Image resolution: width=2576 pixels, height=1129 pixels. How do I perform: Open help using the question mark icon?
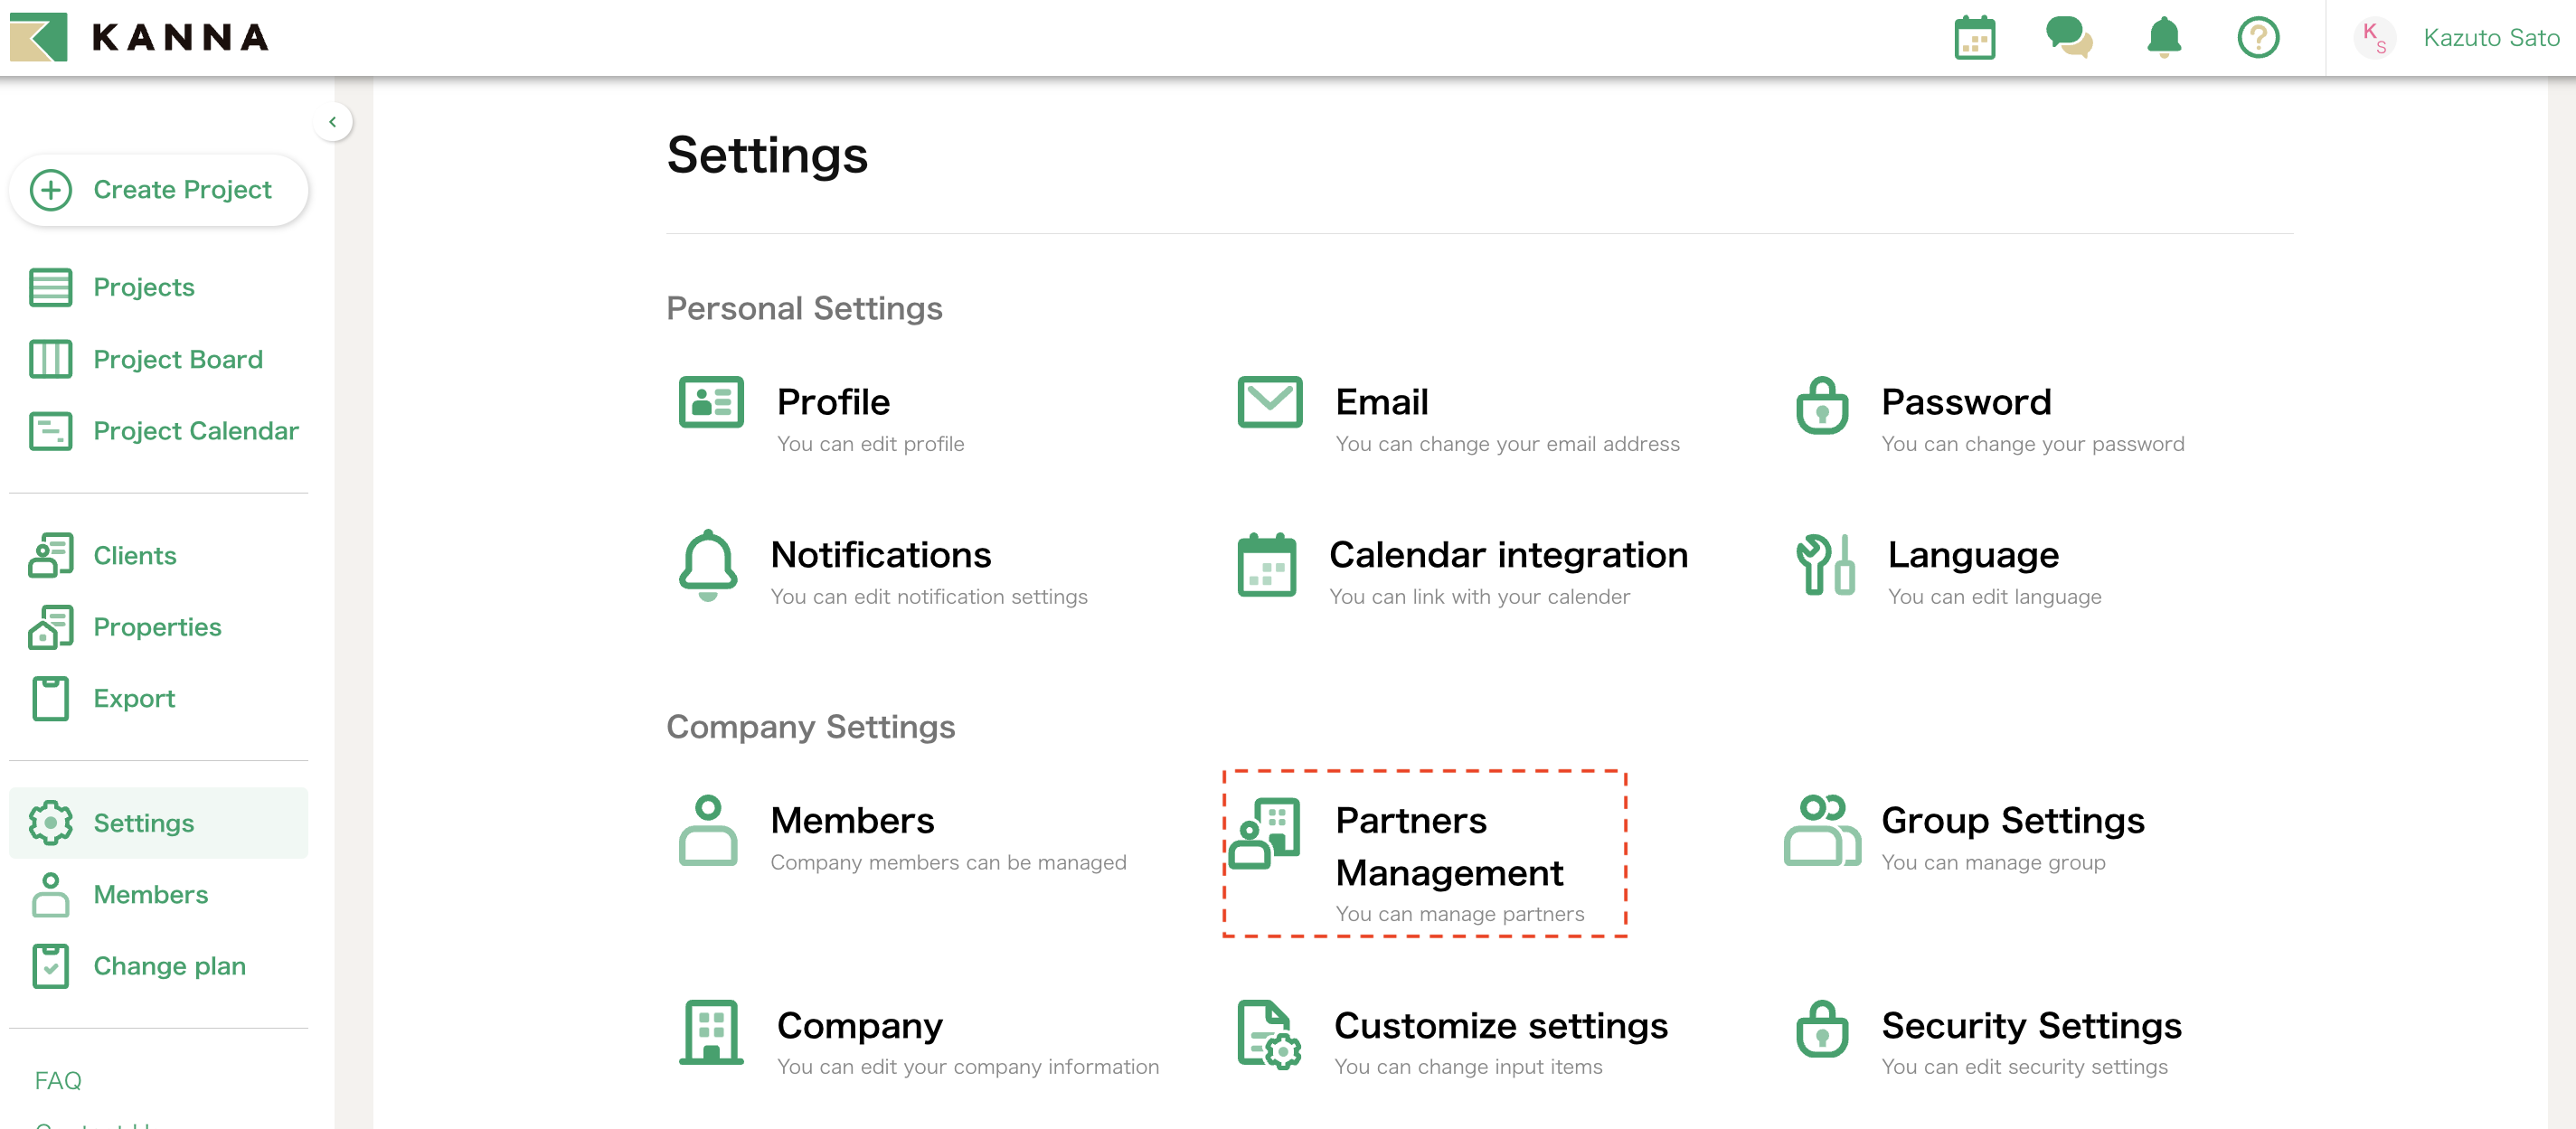tap(2258, 37)
